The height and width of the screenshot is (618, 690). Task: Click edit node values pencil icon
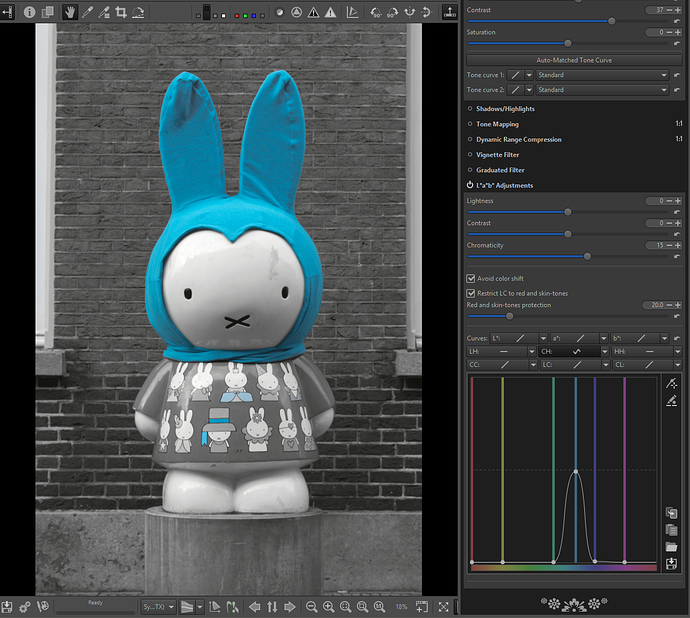tap(671, 401)
